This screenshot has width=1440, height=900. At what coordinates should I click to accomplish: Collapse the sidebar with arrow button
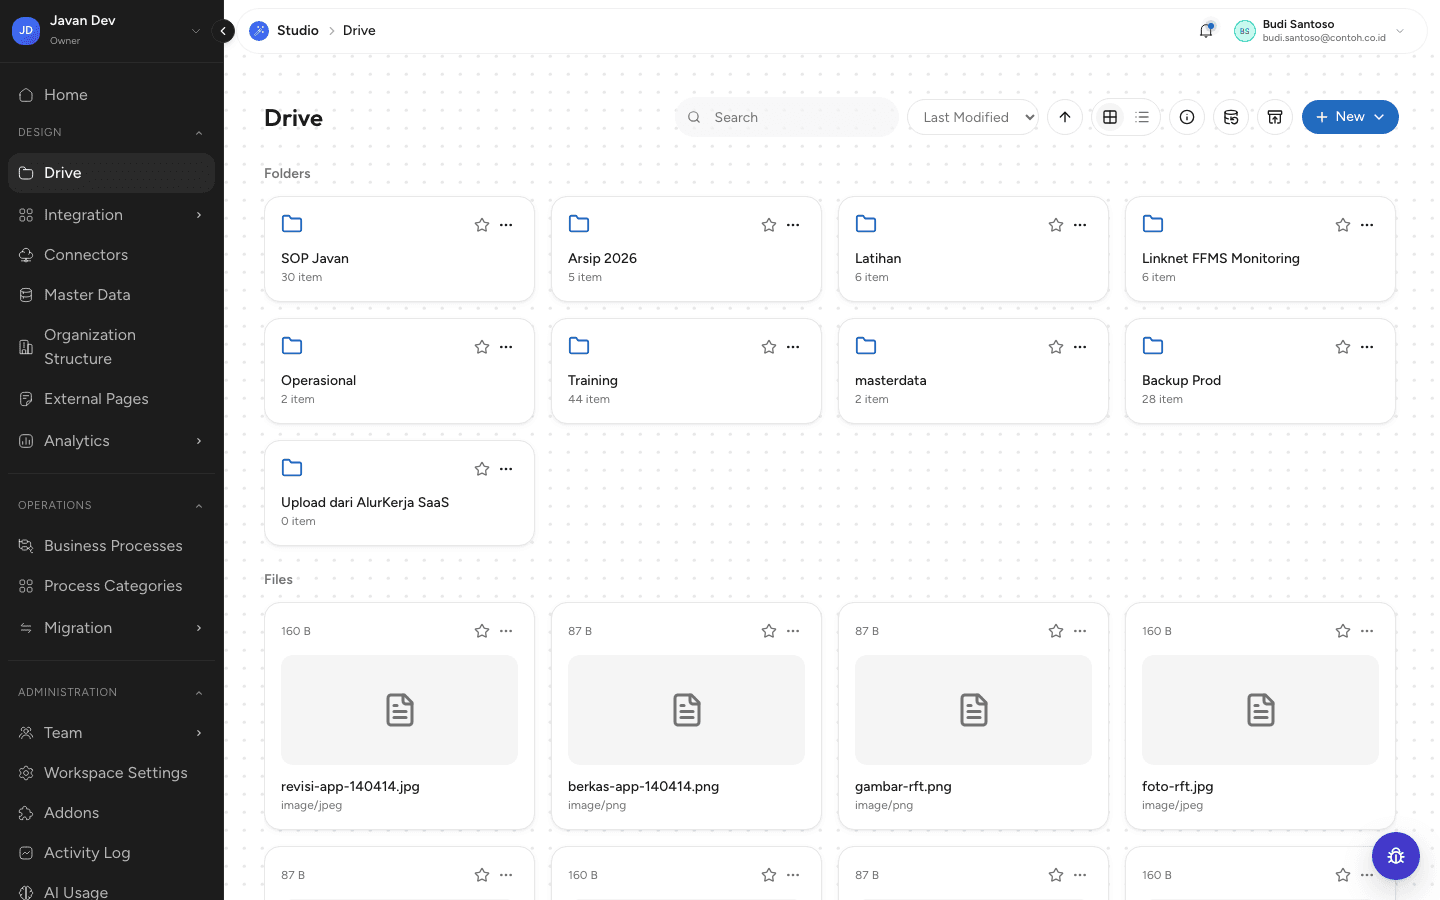(224, 31)
